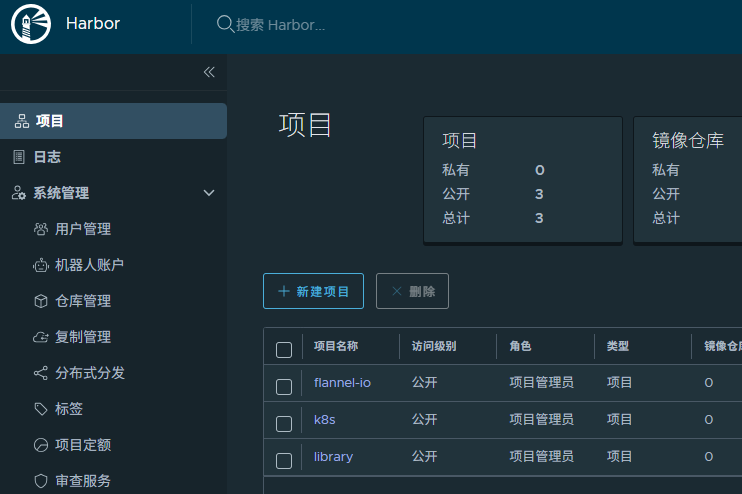Click the 复制管理 cloud icon
Viewport: 742px width, 494px height.
[41, 337]
